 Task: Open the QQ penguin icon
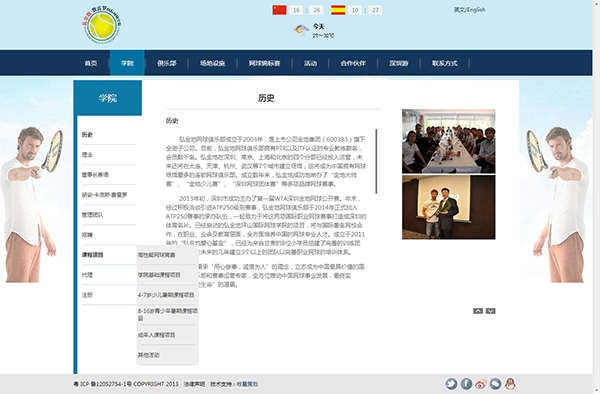click(510, 384)
